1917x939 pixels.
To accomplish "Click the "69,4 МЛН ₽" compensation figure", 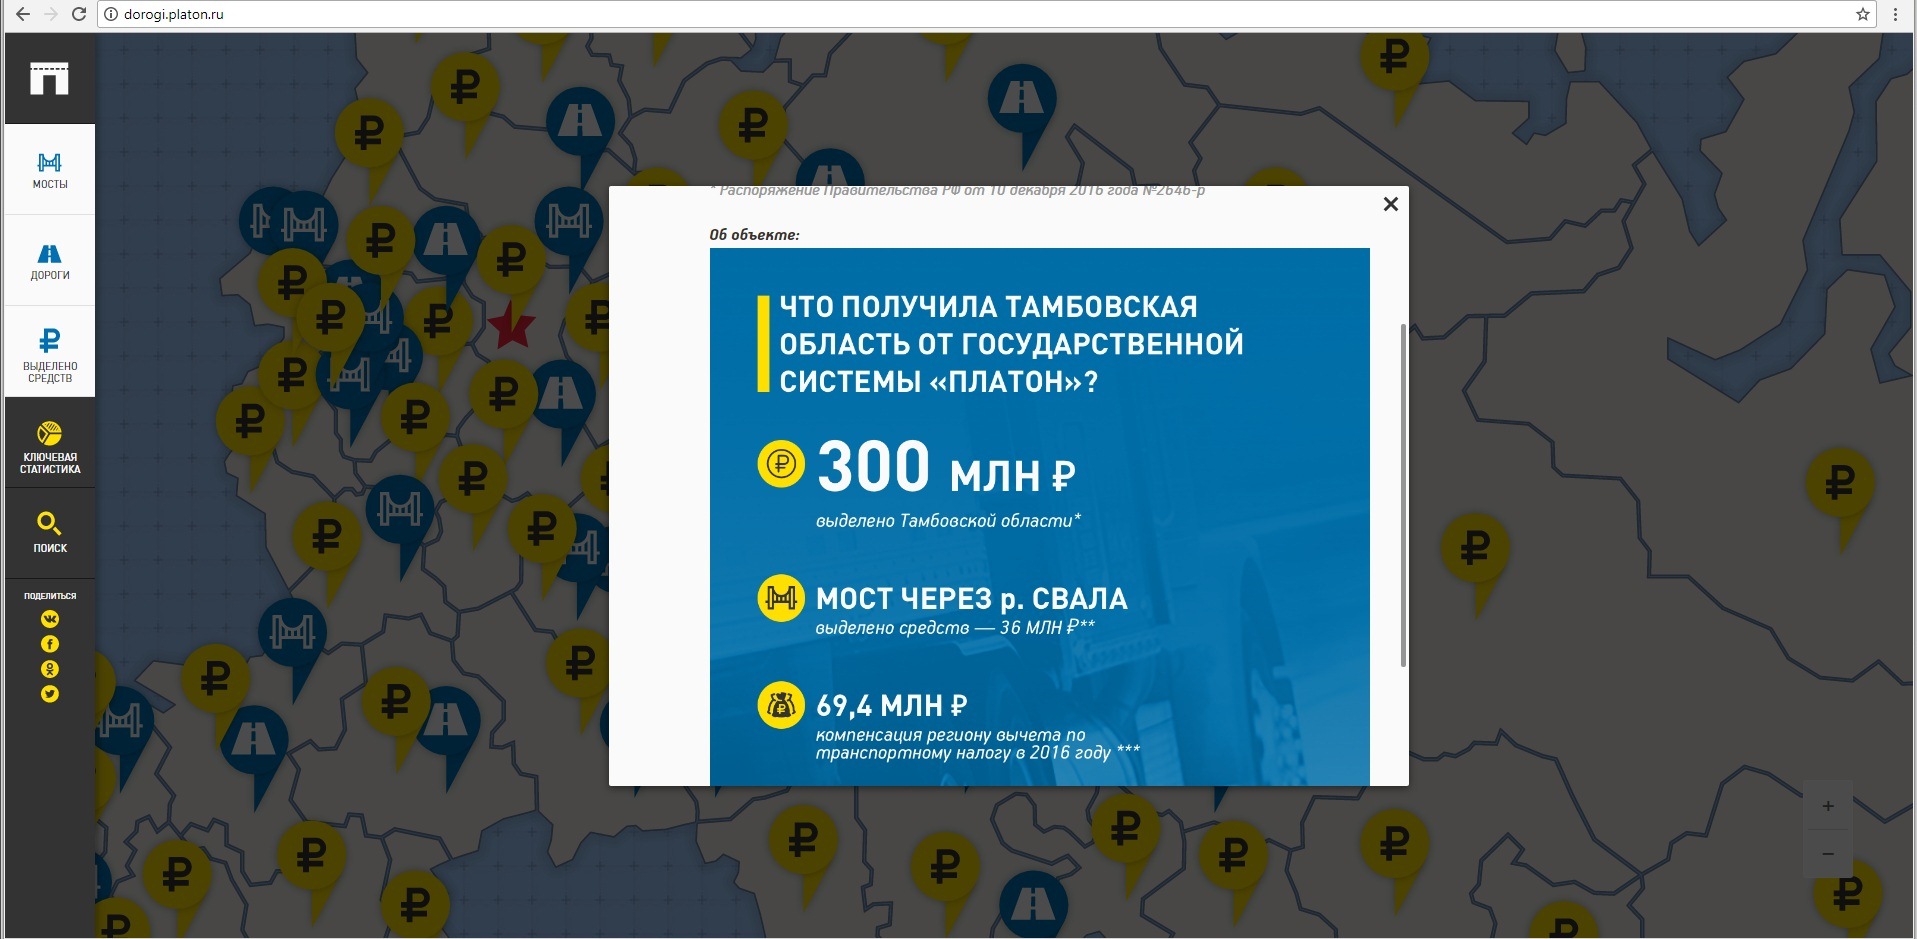I will coord(891,705).
